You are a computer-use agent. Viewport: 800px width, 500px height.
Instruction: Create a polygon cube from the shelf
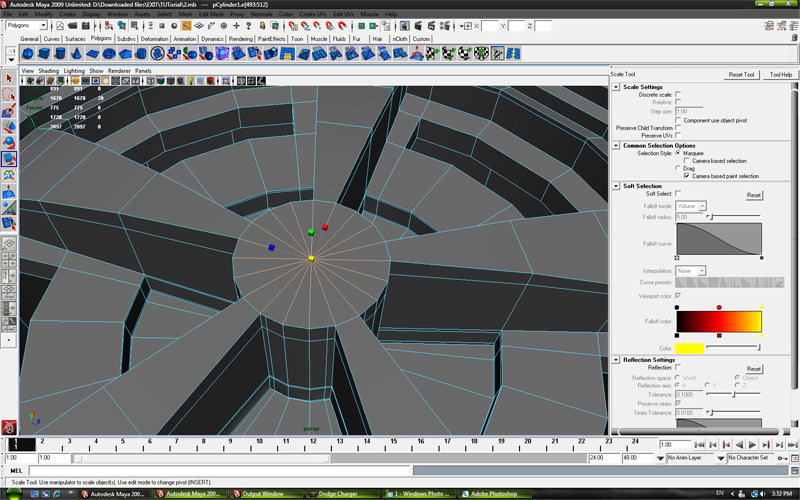click(45, 54)
